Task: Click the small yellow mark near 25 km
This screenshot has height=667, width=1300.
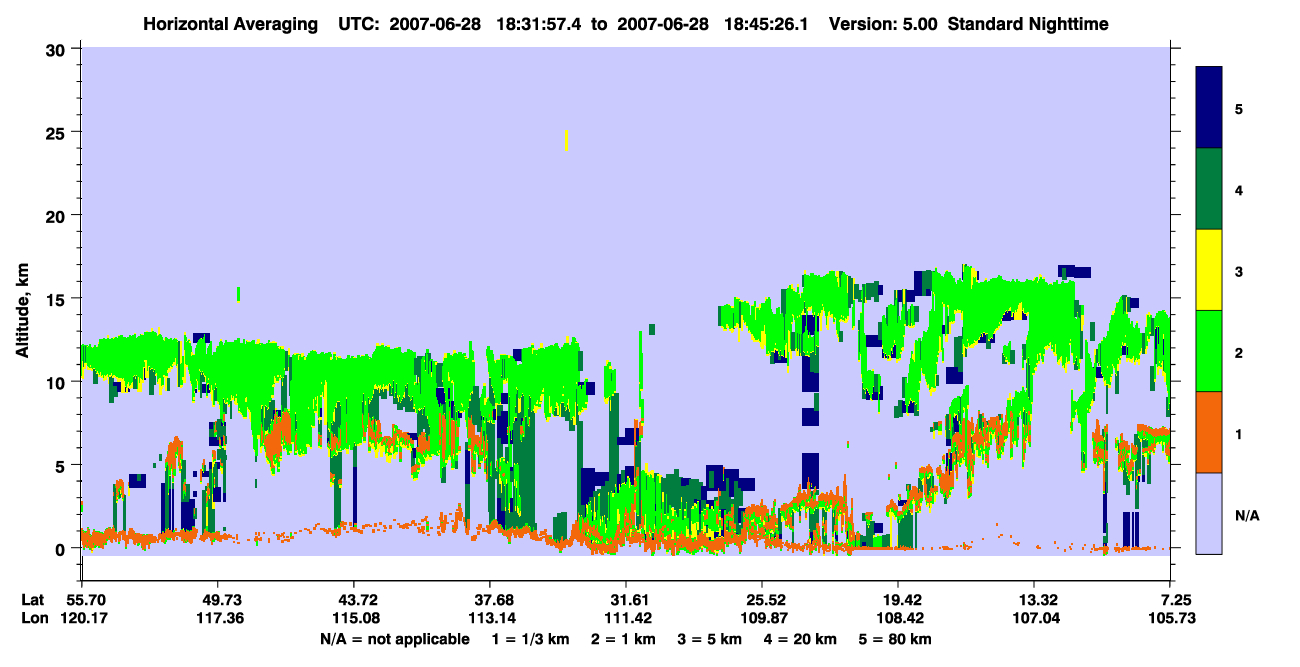Action: tap(567, 140)
